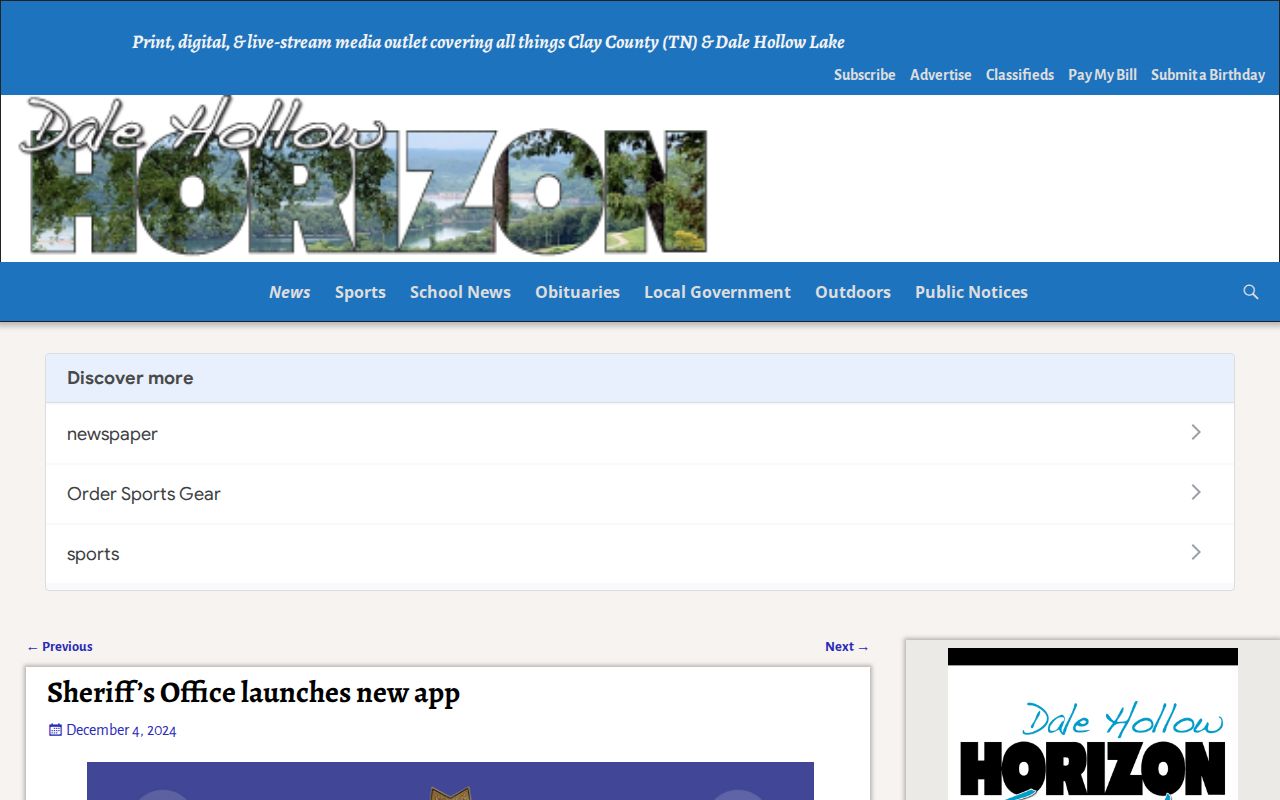Go to the Previous article
The height and width of the screenshot is (800, 1280).
pyautogui.click(x=60, y=647)
